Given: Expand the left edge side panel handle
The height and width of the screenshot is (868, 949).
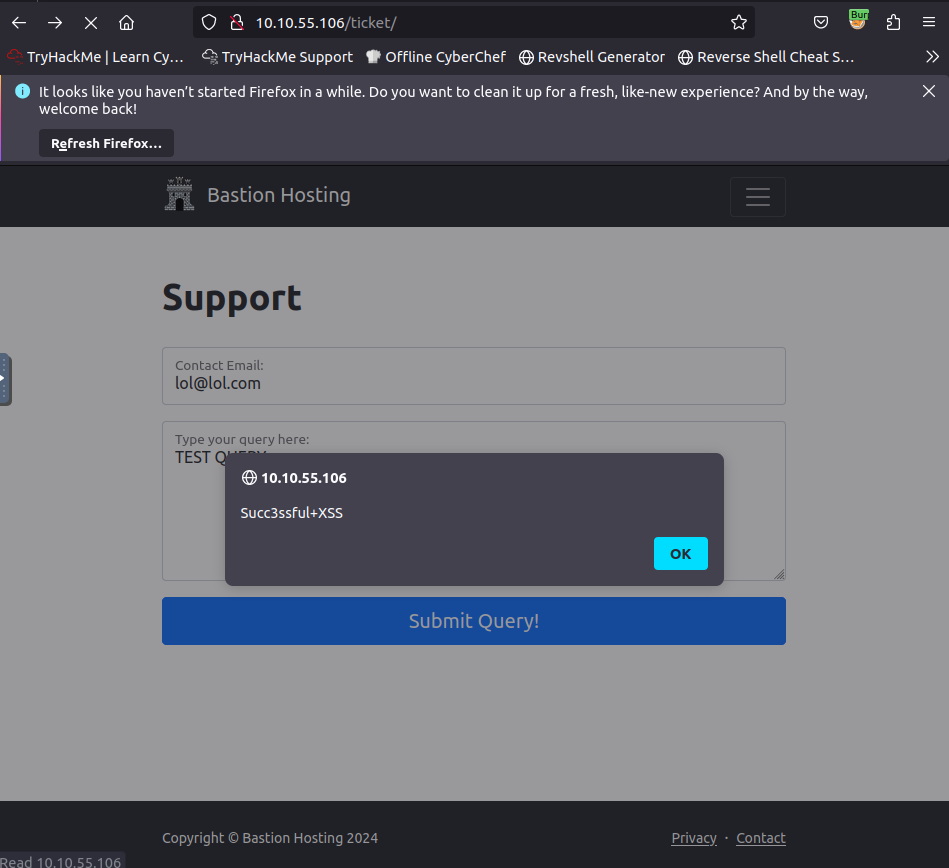Looking at the screenshot, I should point(5,379).
